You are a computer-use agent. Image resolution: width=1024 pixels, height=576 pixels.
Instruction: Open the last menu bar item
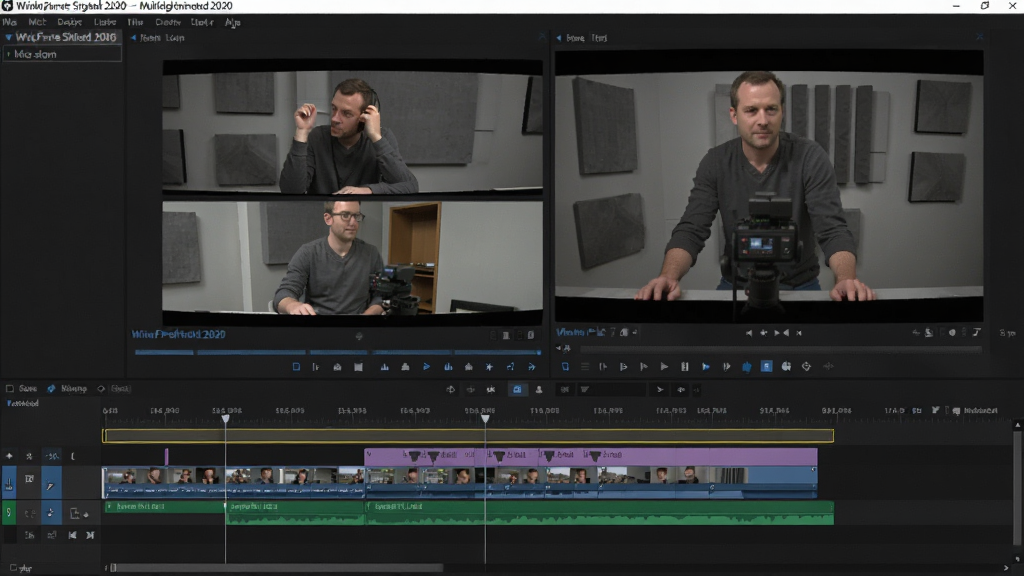pos(232,22)
